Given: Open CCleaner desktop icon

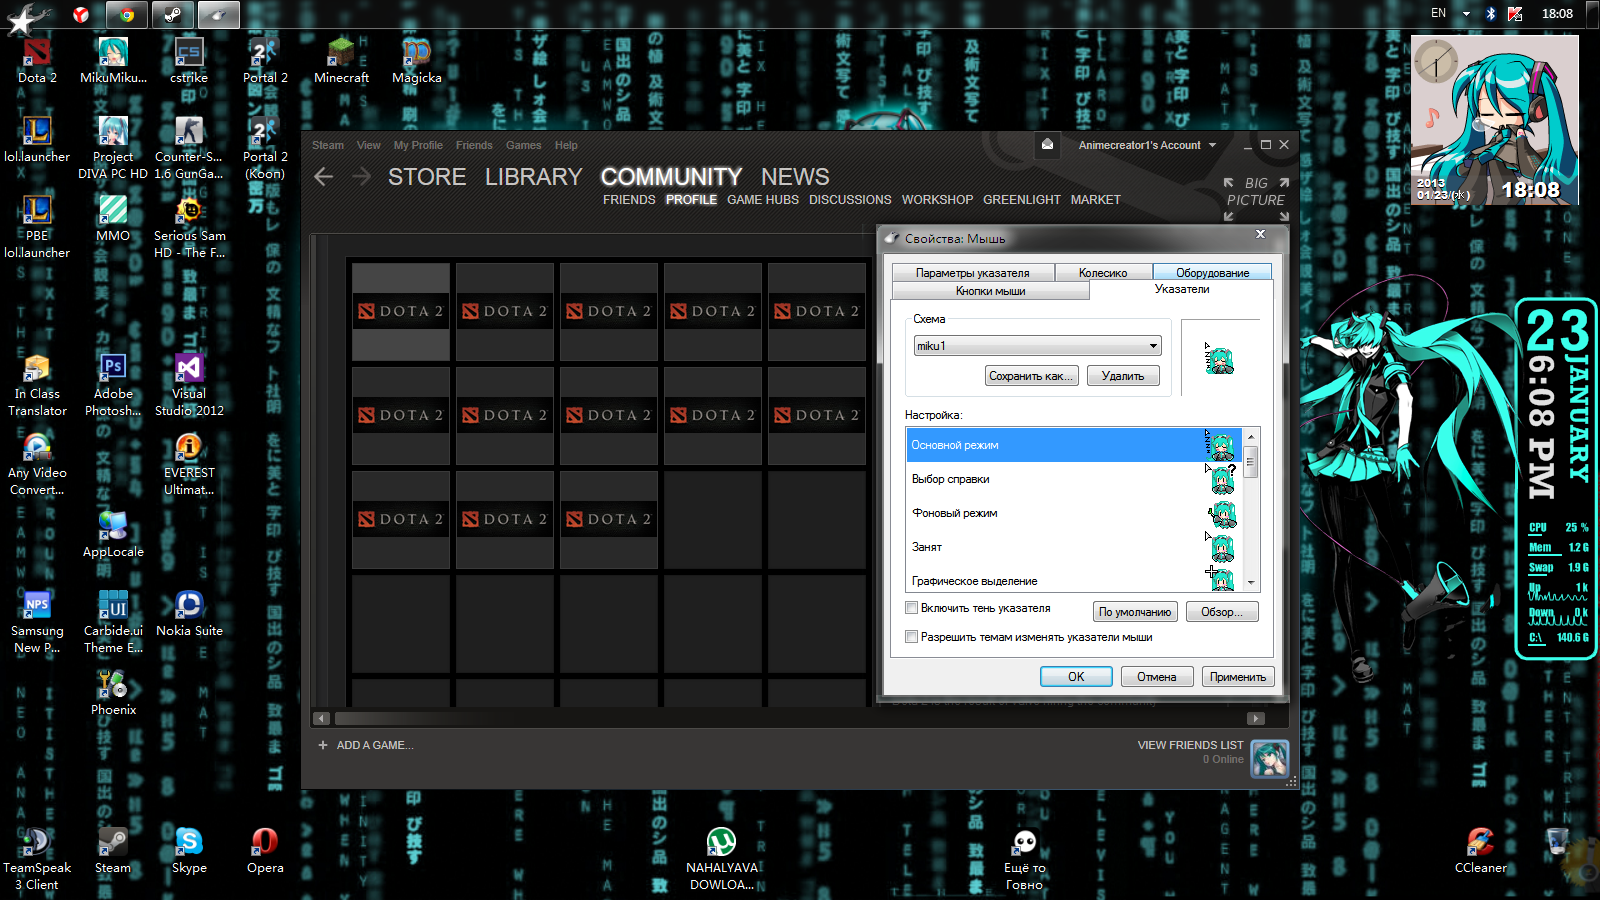Looking at the screenshot, I should click(1481, 850).
